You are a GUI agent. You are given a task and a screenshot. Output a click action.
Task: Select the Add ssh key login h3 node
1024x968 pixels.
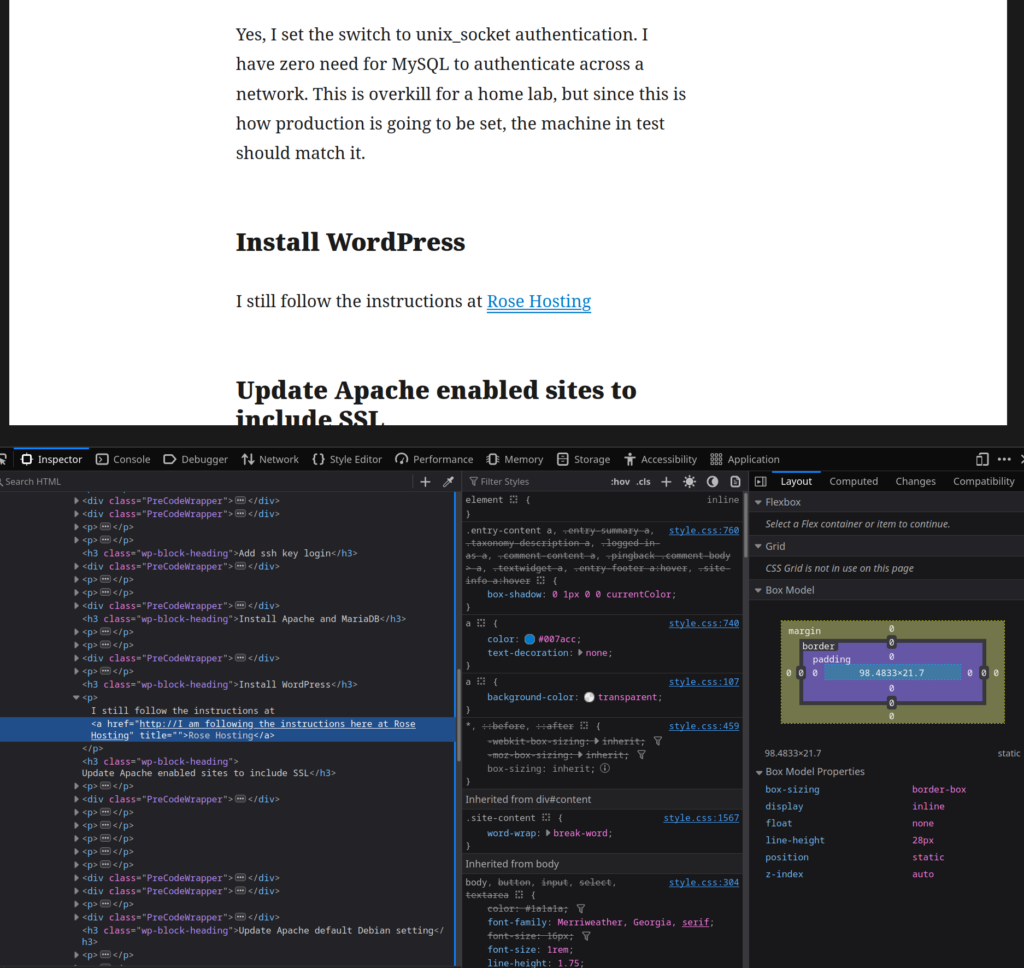[x=219, y=553]
